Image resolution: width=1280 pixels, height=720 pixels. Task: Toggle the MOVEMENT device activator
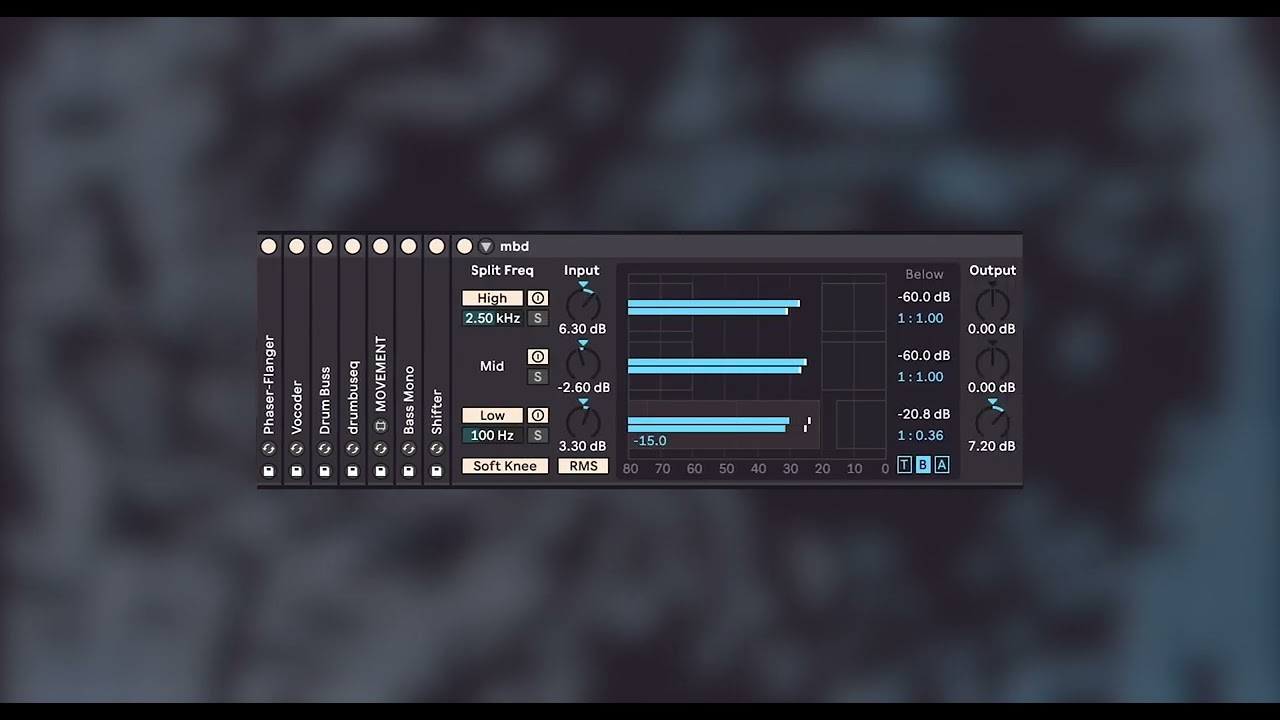coord(380,246)
